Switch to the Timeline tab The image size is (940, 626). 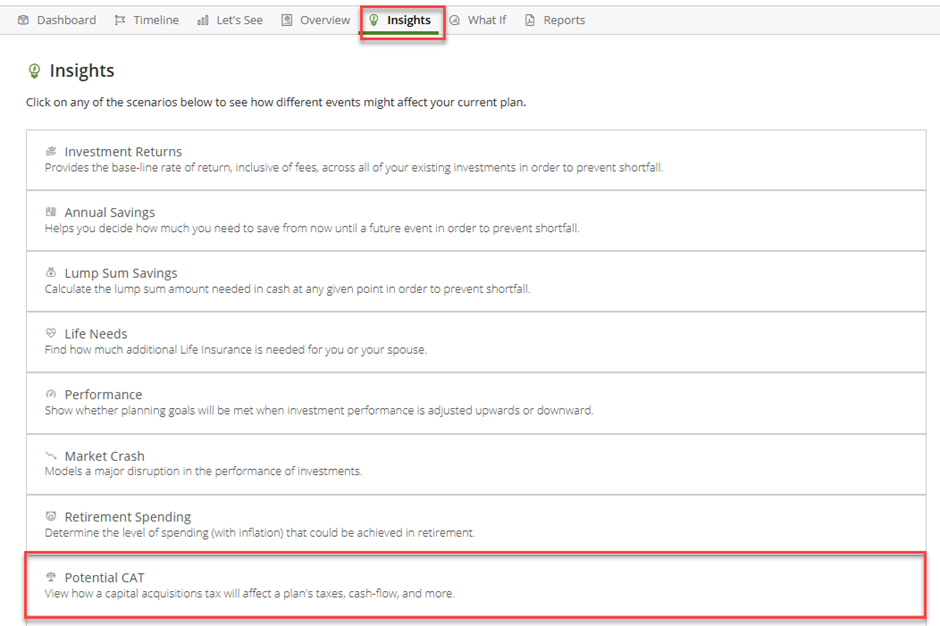(147, 20)
